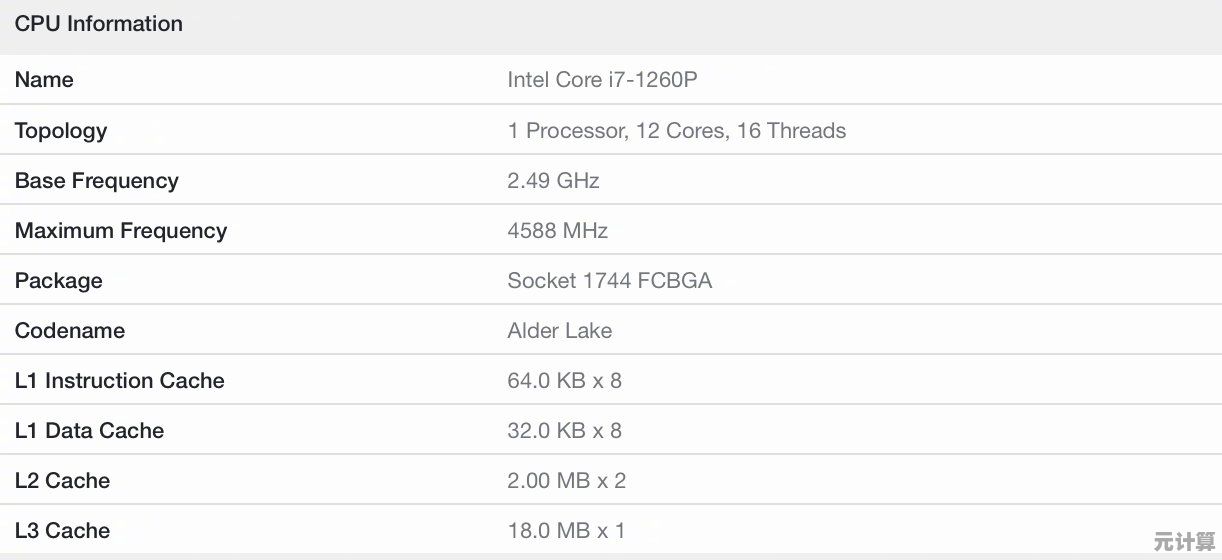Select the Base Frequency label

[97, 181]
